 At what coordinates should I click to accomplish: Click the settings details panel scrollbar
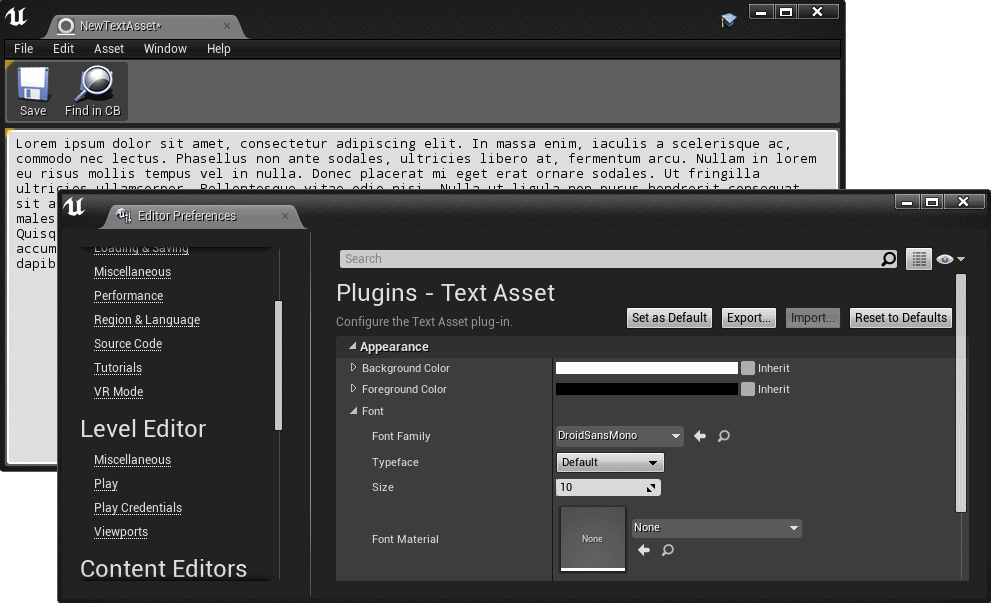(961, 393)
